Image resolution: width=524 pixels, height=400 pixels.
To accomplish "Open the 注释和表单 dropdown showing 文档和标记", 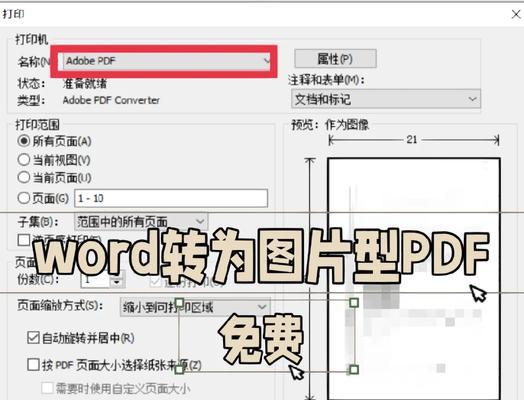I will 386,99.
